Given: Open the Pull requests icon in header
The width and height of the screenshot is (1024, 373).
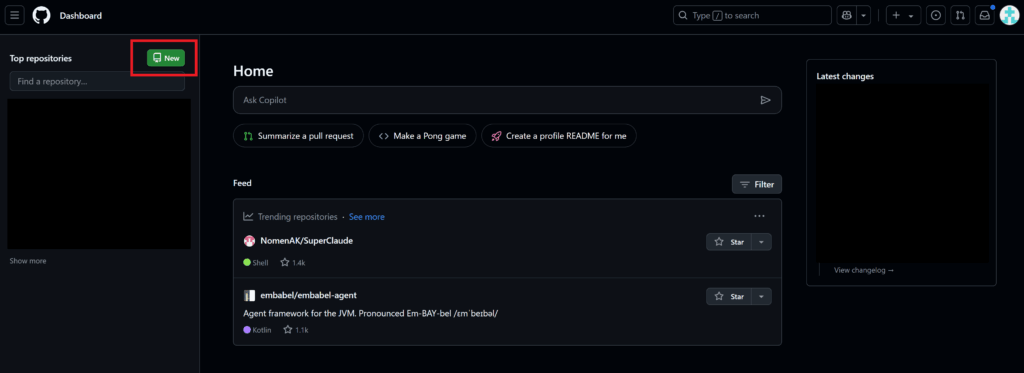Looking at the screenshot, I should [960, 15].
